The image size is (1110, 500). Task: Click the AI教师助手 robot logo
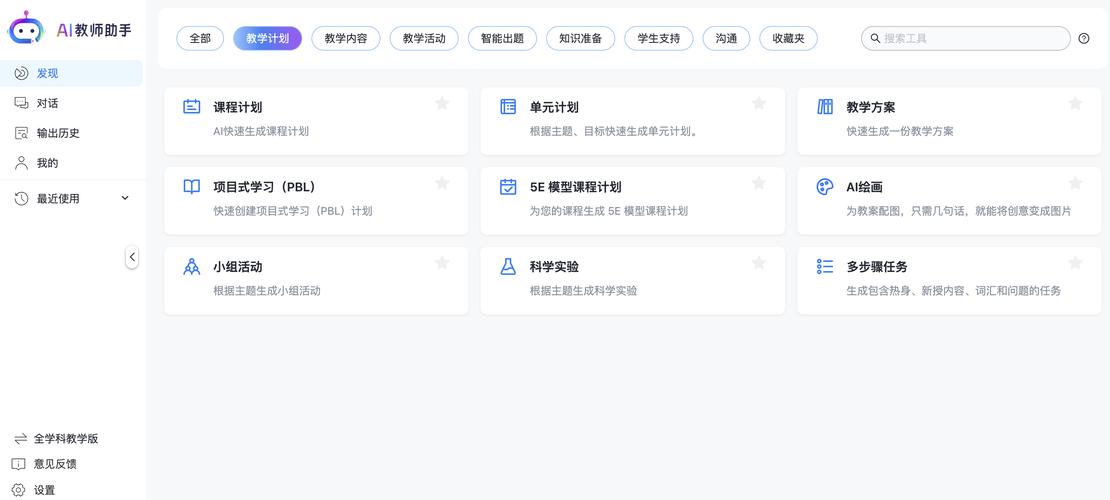click(x=26, y=28)
